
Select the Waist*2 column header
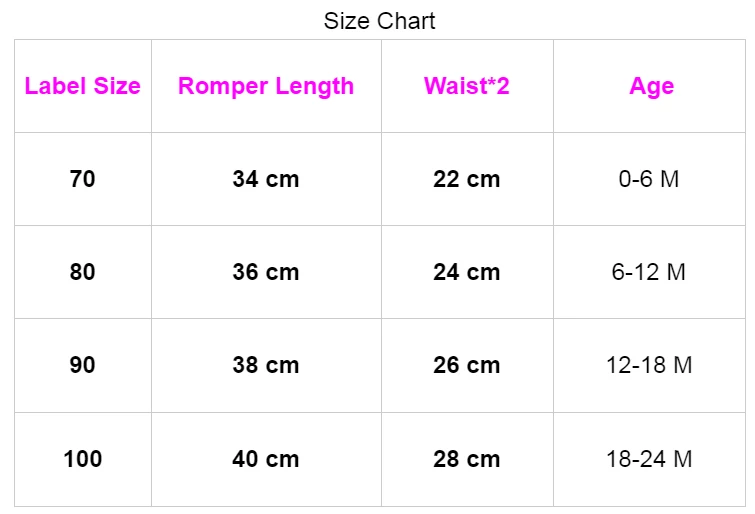pos(467,86)
